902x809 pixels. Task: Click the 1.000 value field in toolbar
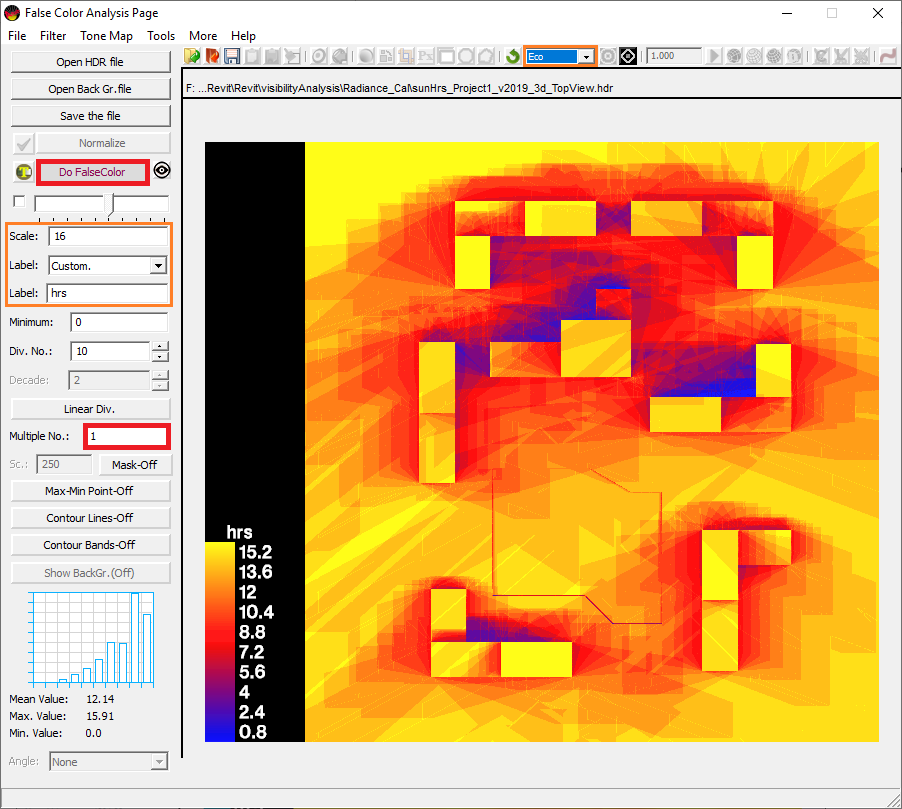click(674, 56)
